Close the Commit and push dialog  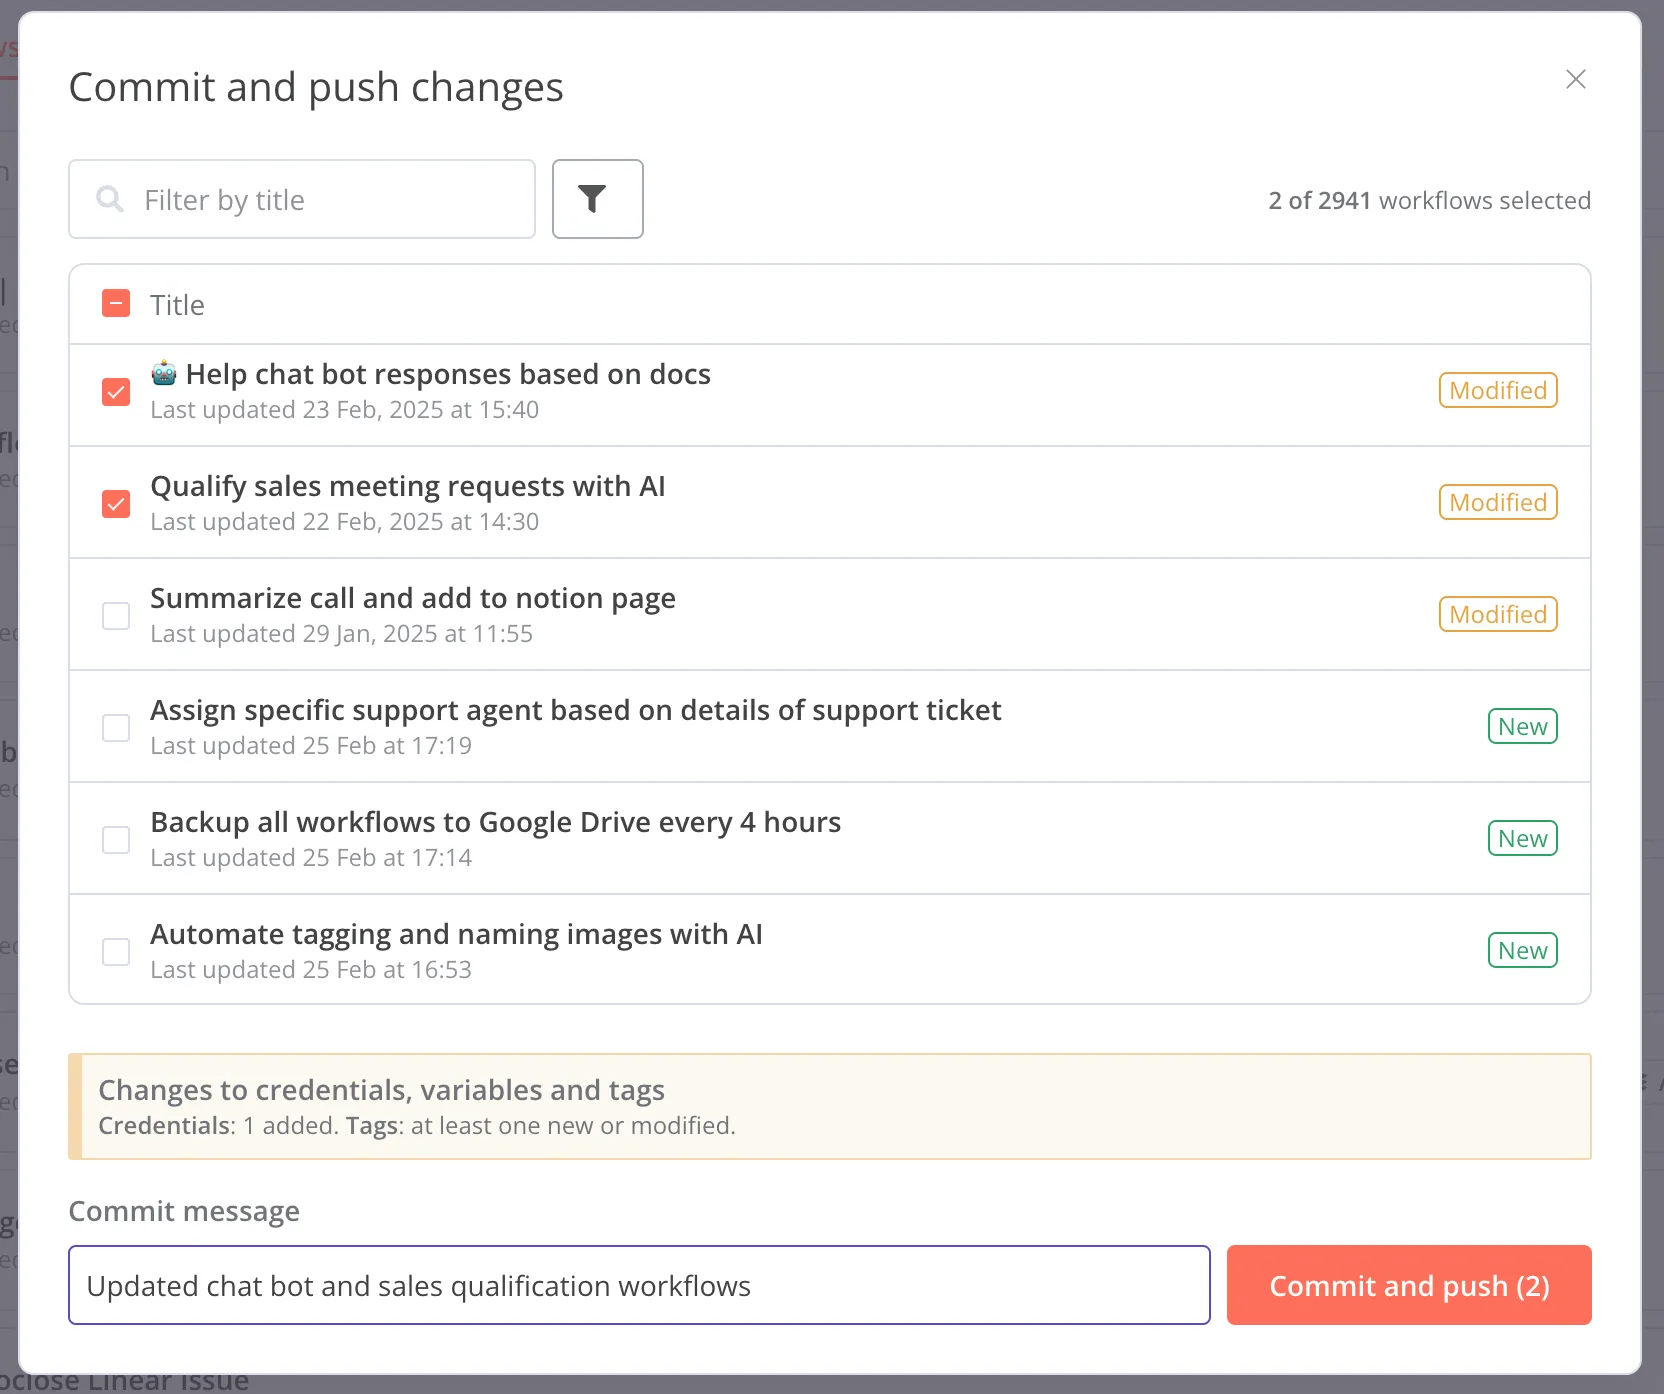(1575, 79)
